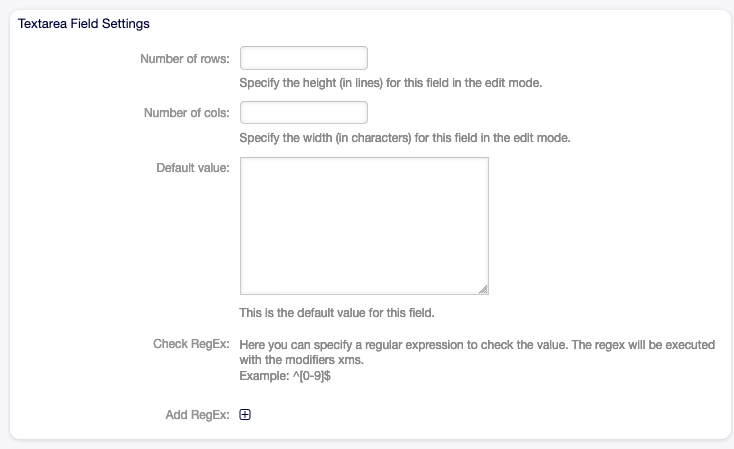Click the Textarea Field Settings header
The image size is (734, 449).
click(84, 22)
